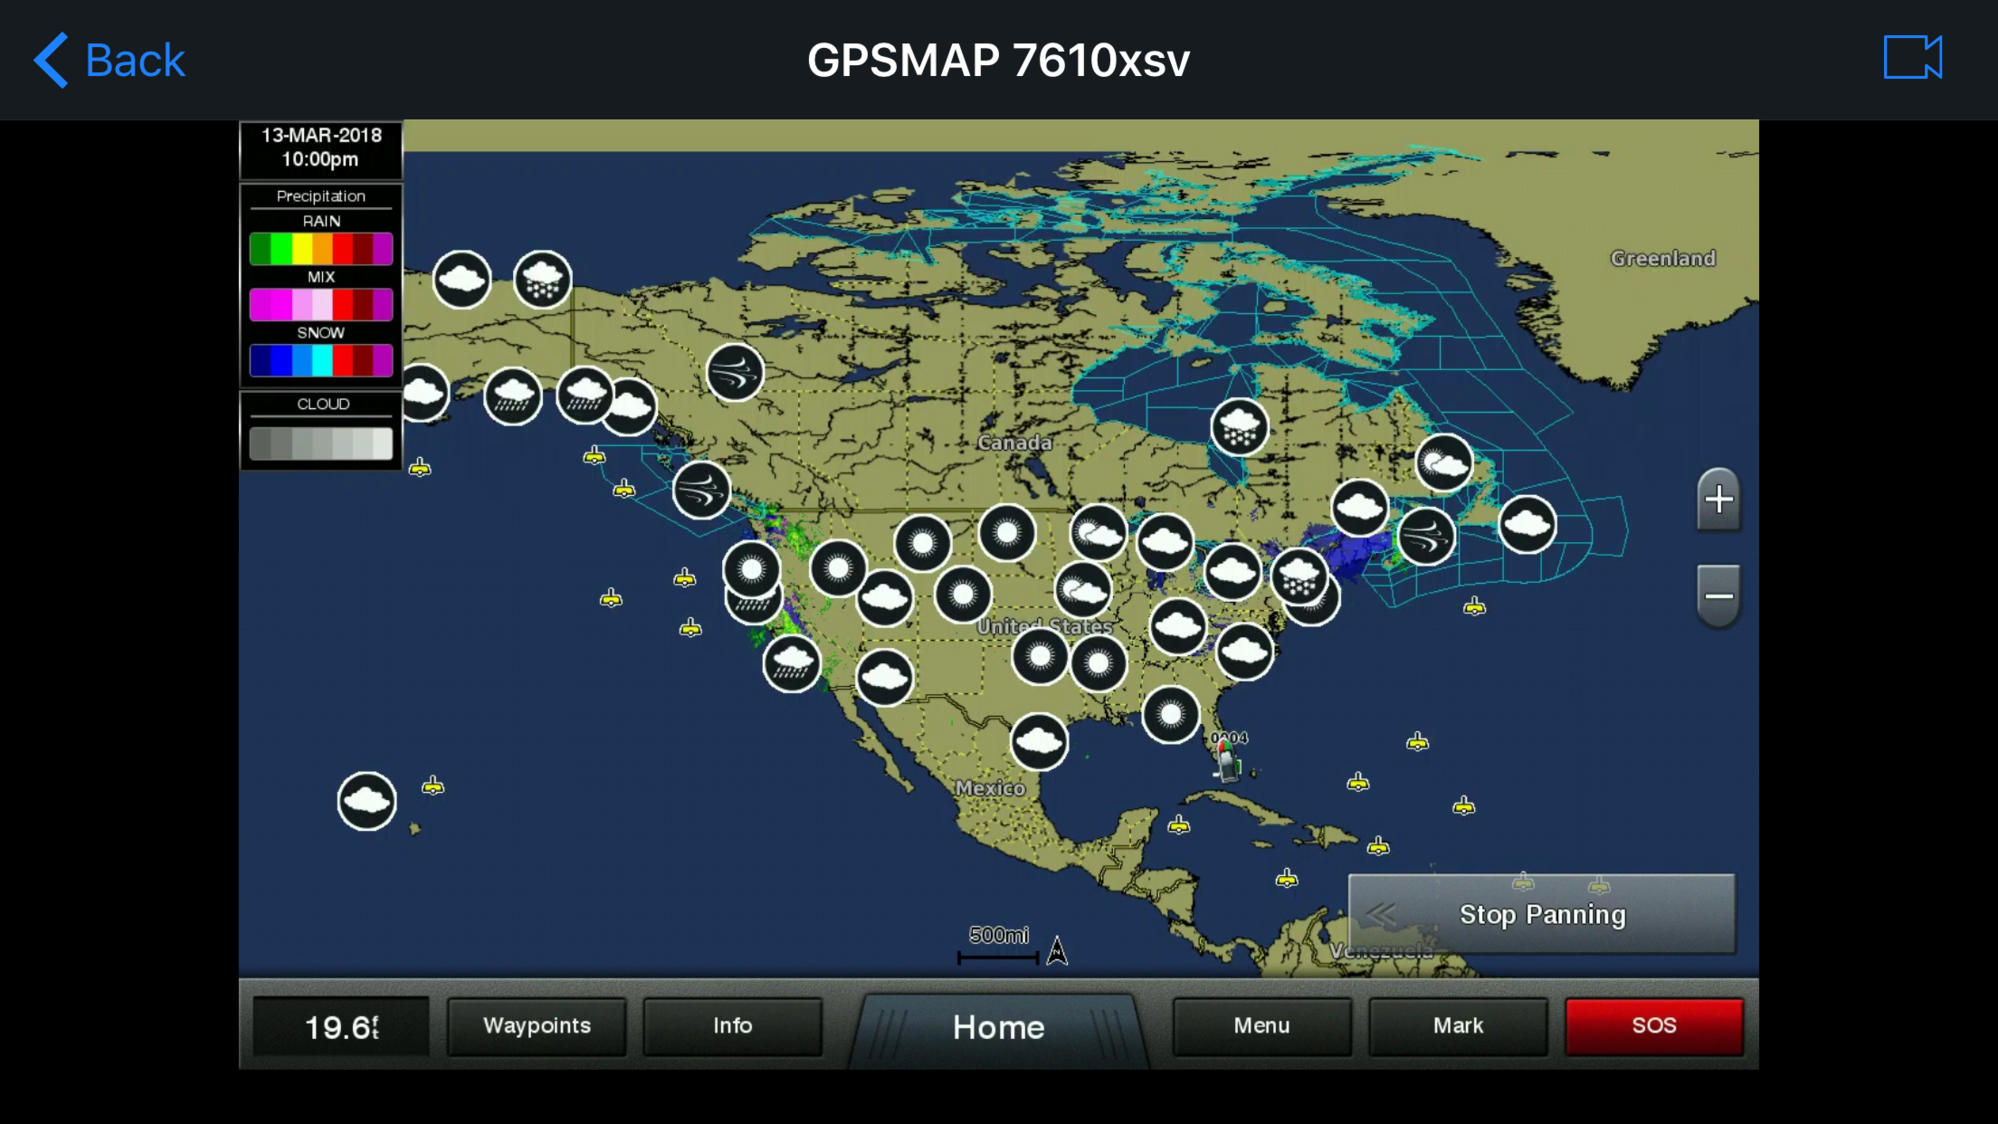The width and height of the screenshot is (1998, 1124).
Task: Return to the Home screen
Action: 998,1027
